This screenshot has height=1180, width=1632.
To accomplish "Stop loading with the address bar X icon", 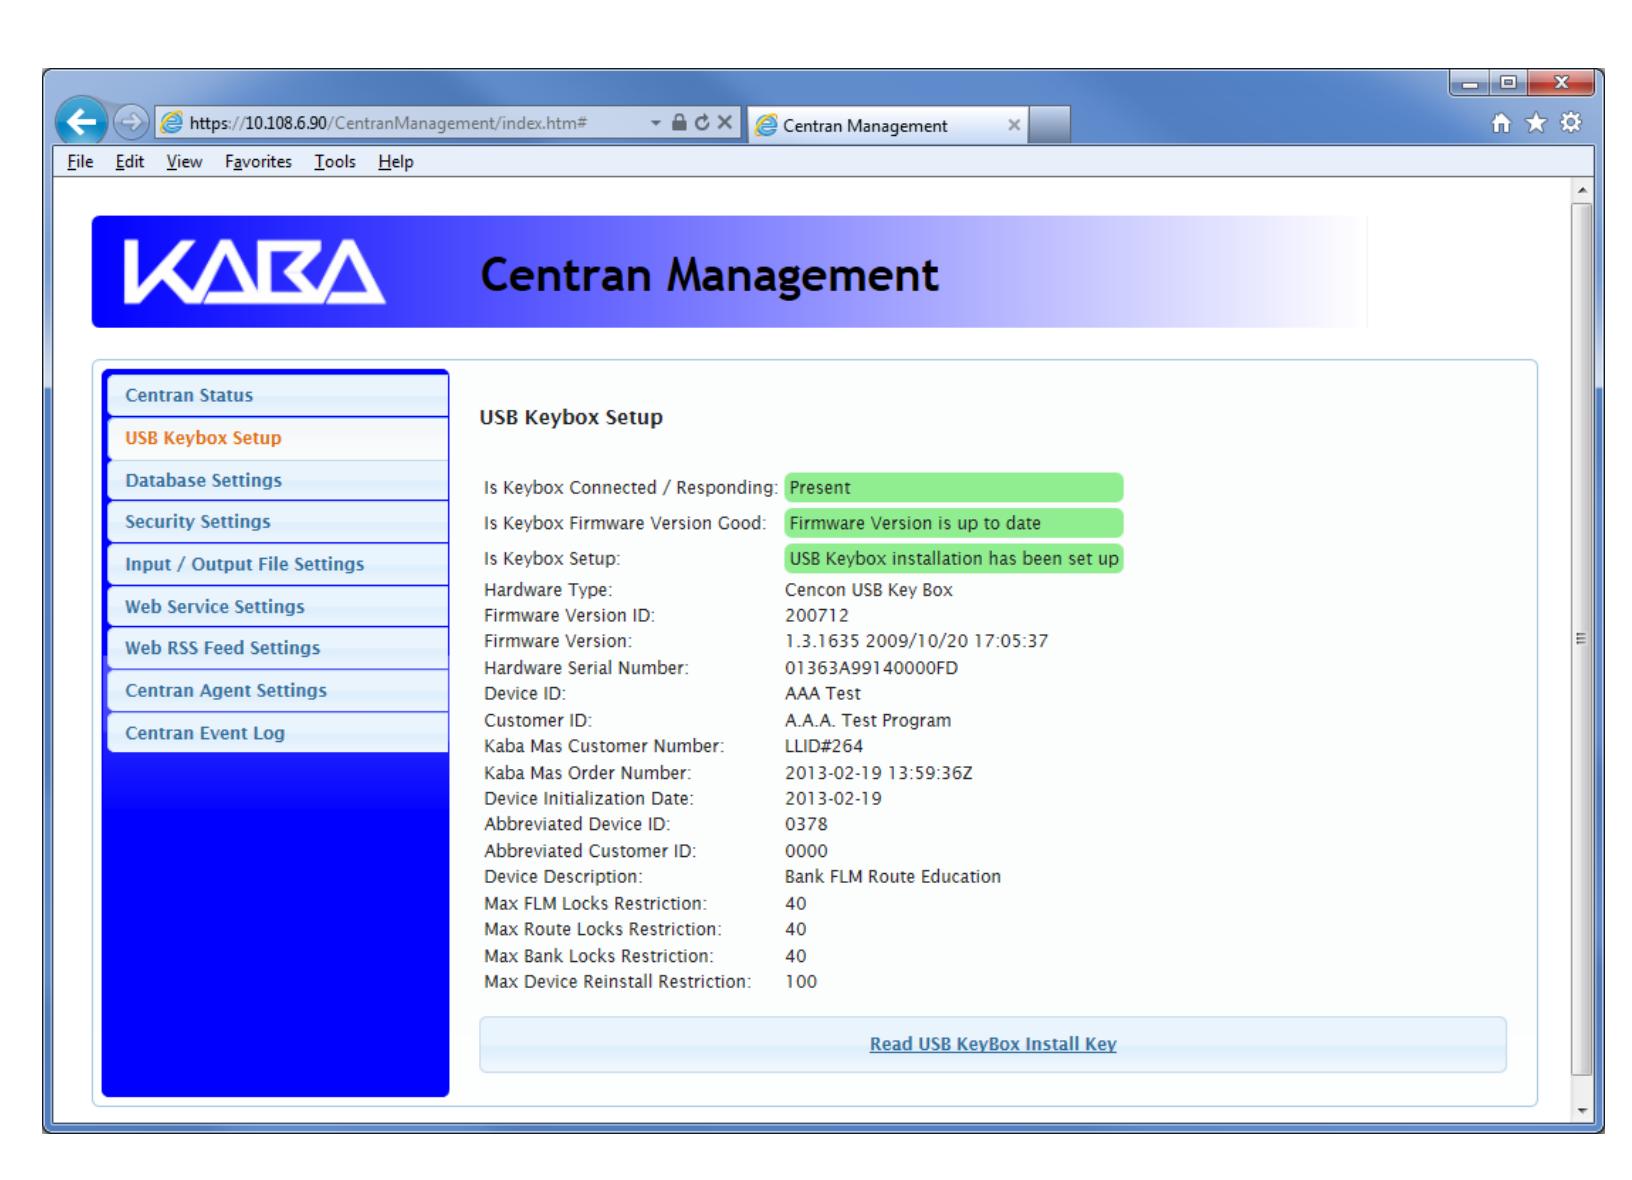I will 724,123.
